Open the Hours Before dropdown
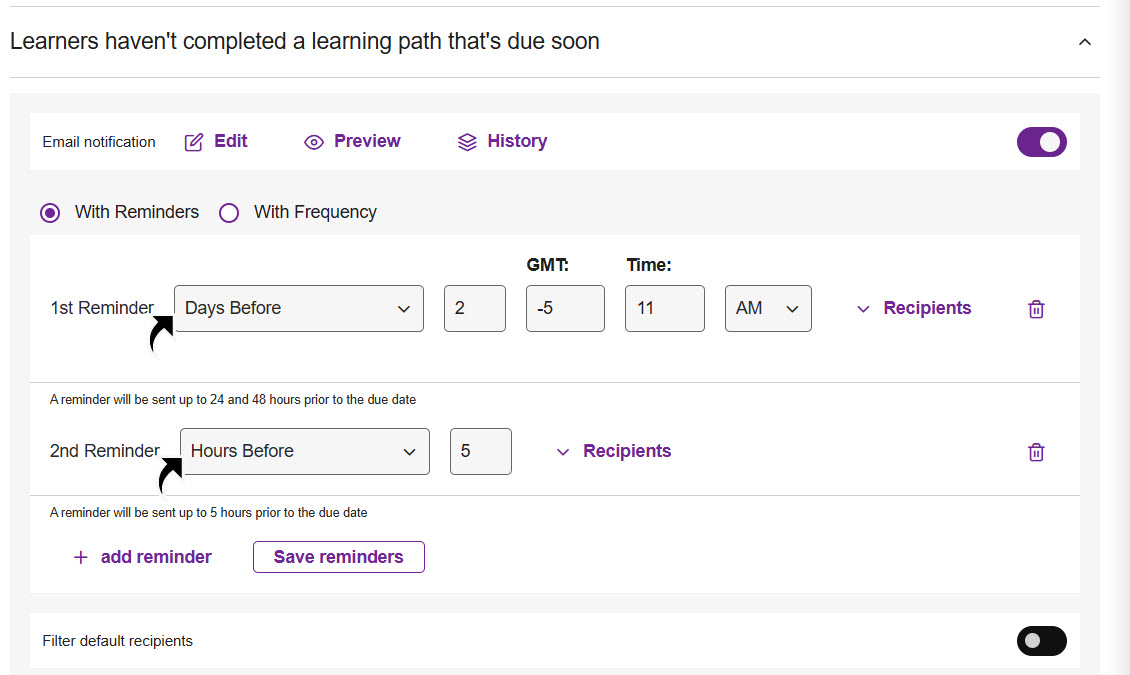The height and width of the screenshot is (675, 1130). pyautogui.click(x=304, y=451)
